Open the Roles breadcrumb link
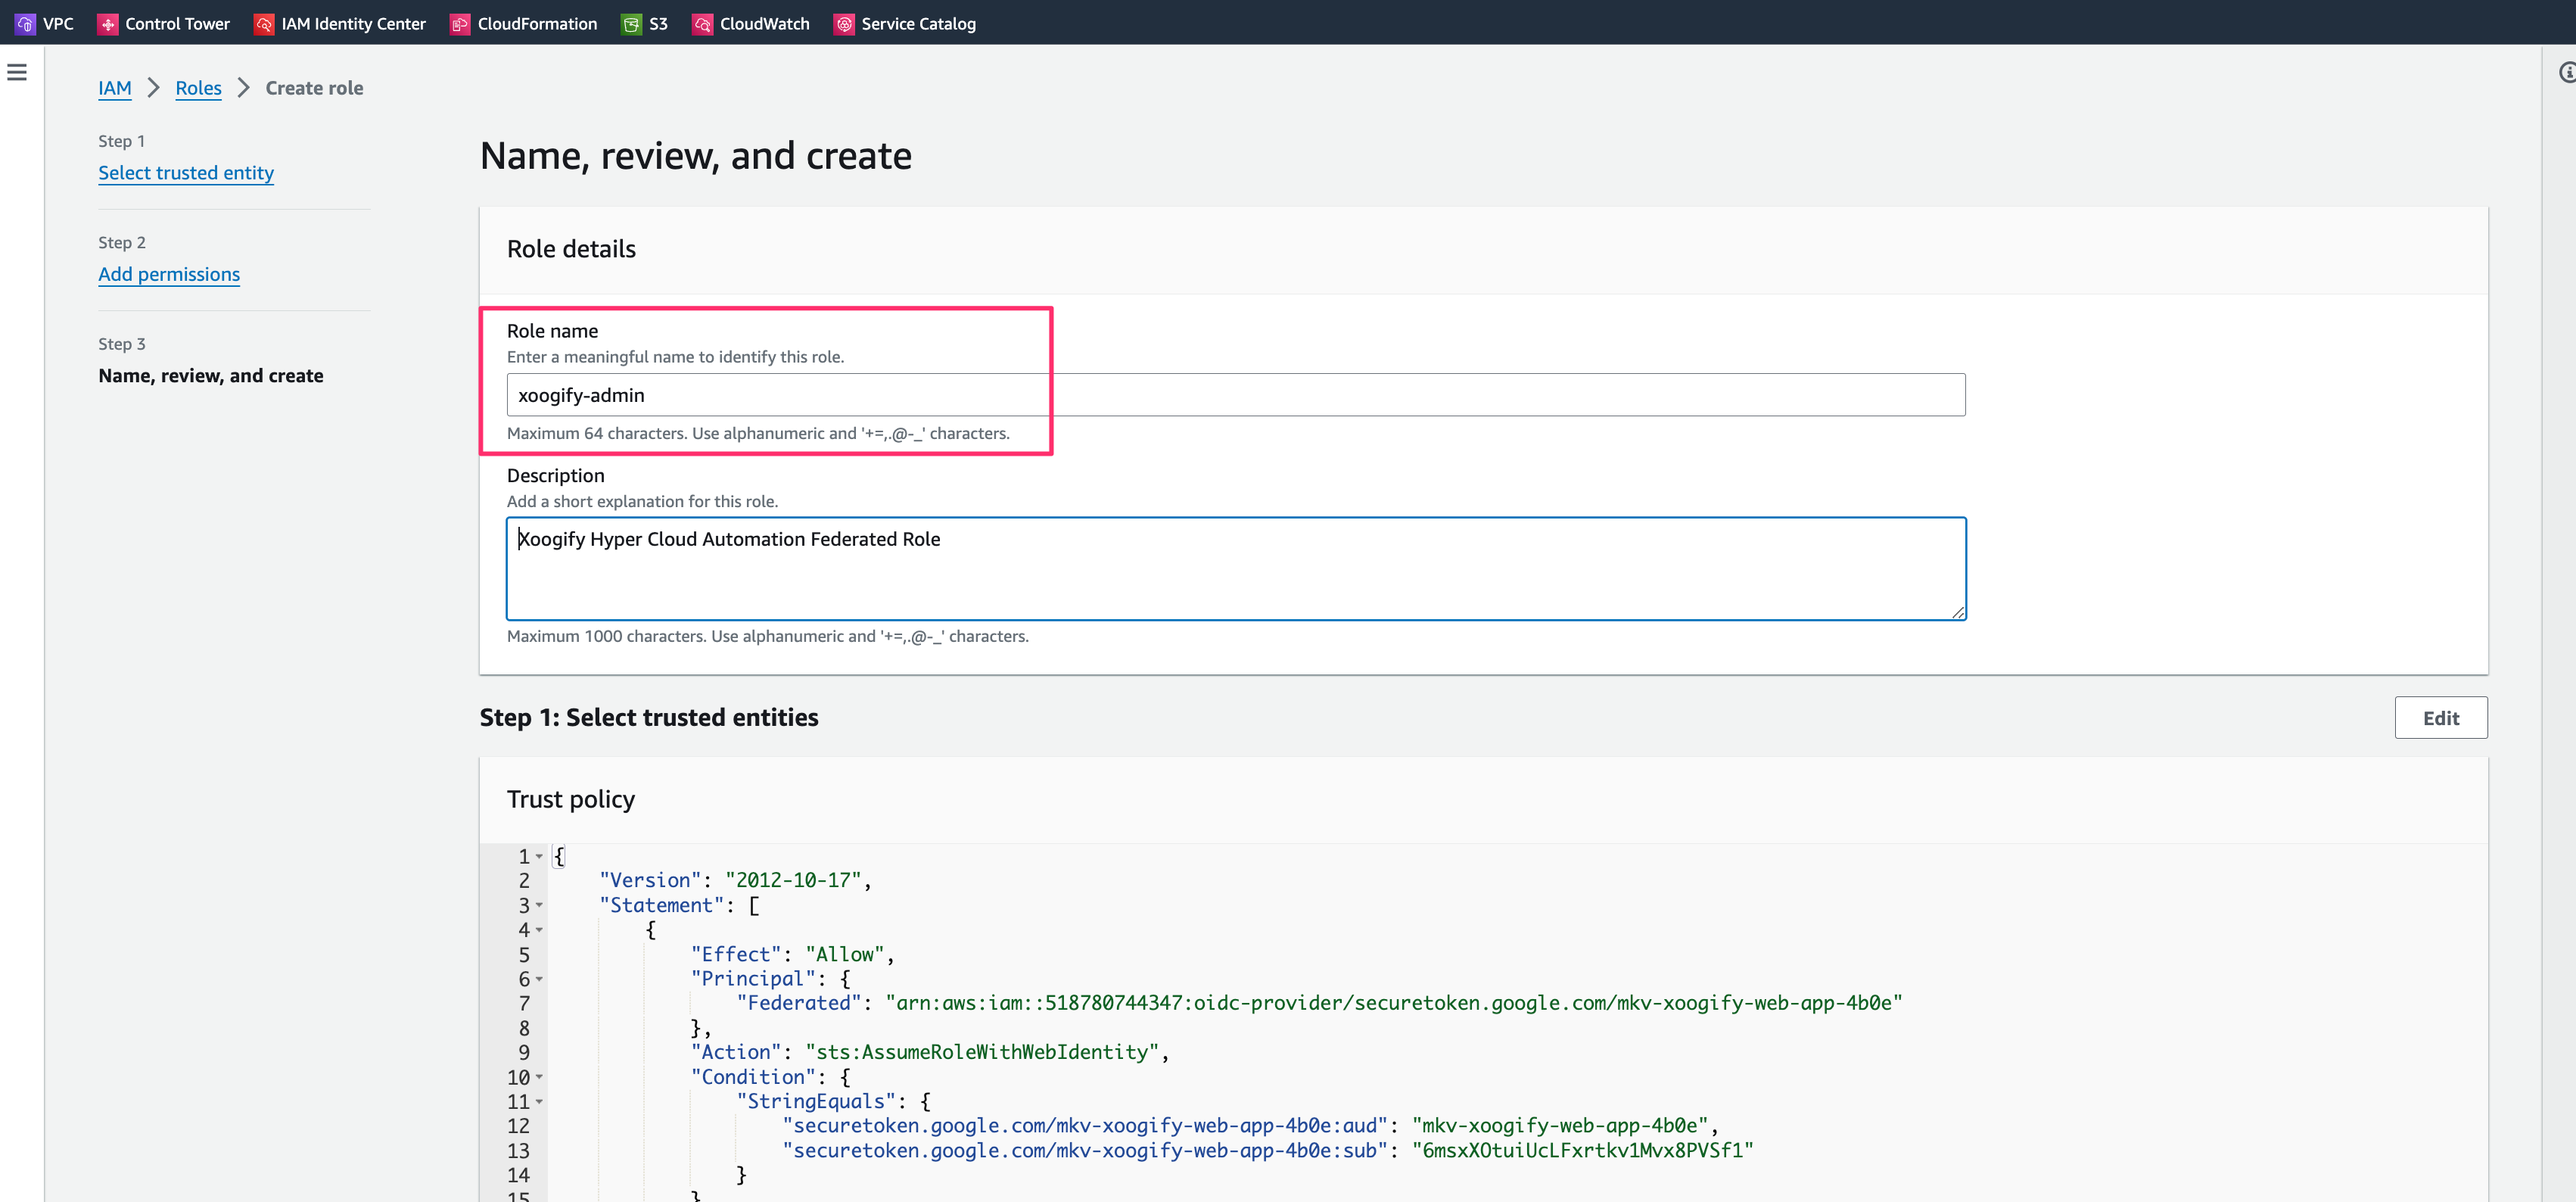Screen dimensions: 2576x1202 (198, 88)
